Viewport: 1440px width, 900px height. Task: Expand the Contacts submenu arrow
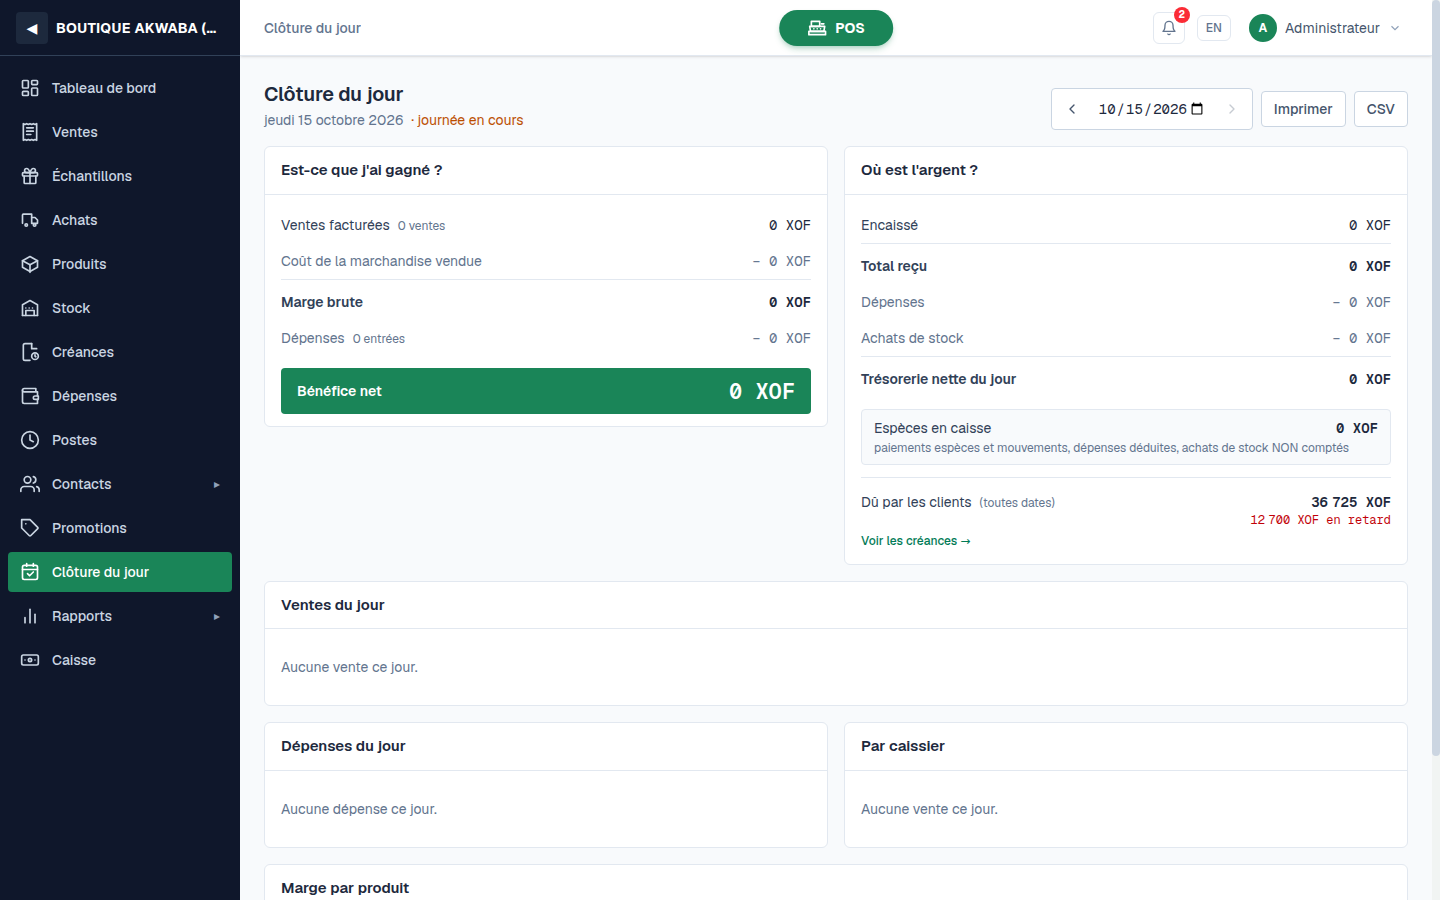[x=216, y=485]
